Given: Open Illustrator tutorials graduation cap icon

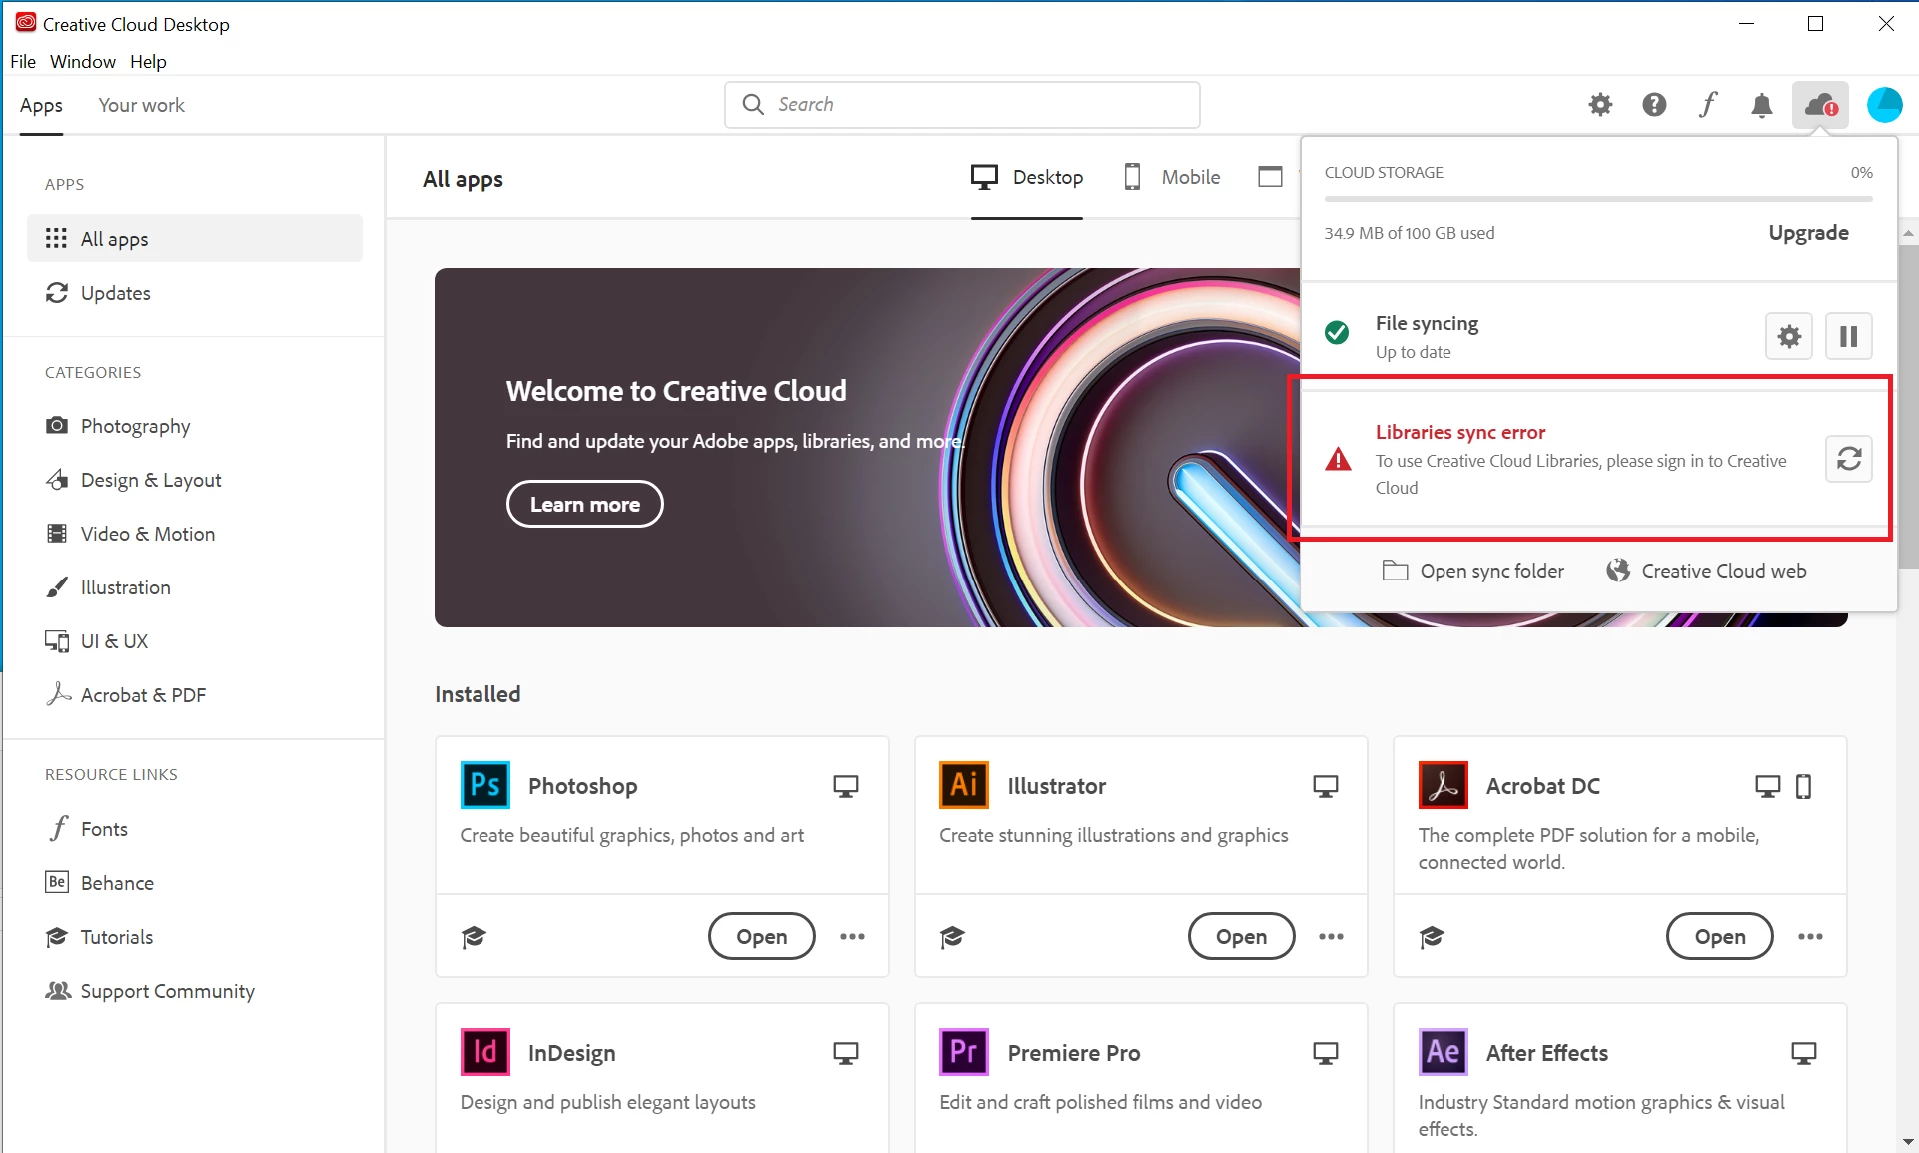Looking at the screenshot, I should pyautogui.click(x=952, y=937).
